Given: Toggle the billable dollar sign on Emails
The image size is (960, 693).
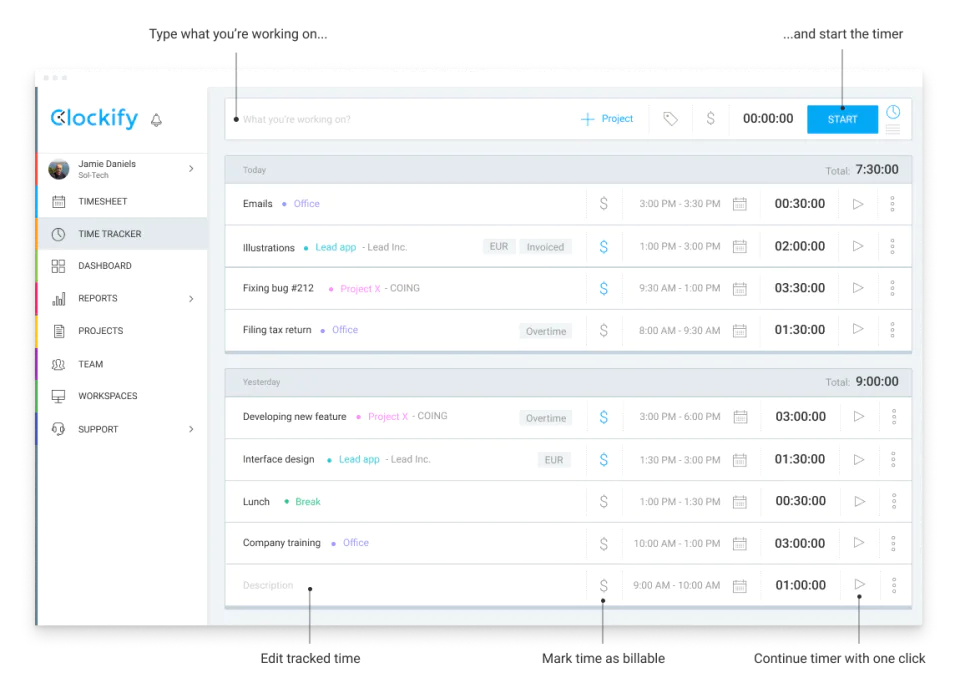Looking at the screenshot, I should [603, 204].
